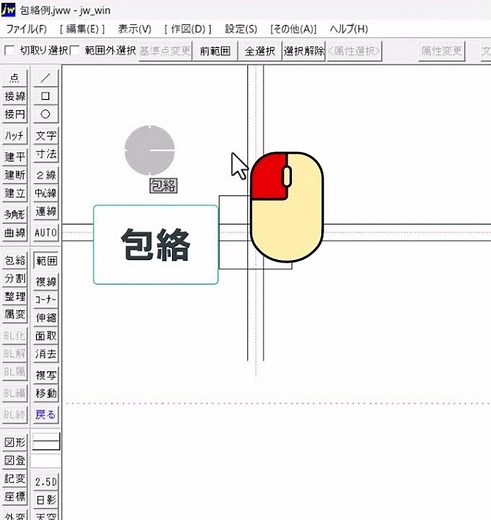Click the 戻る undo button

pos(46,415)
